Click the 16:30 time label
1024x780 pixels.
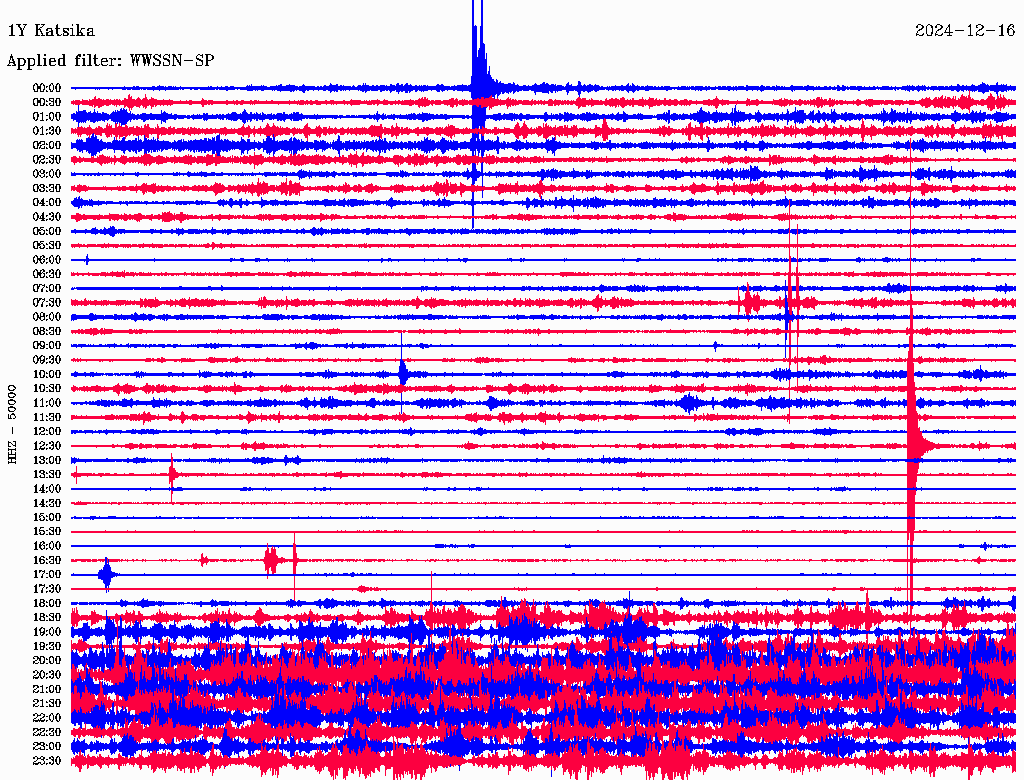click(47, 561)
